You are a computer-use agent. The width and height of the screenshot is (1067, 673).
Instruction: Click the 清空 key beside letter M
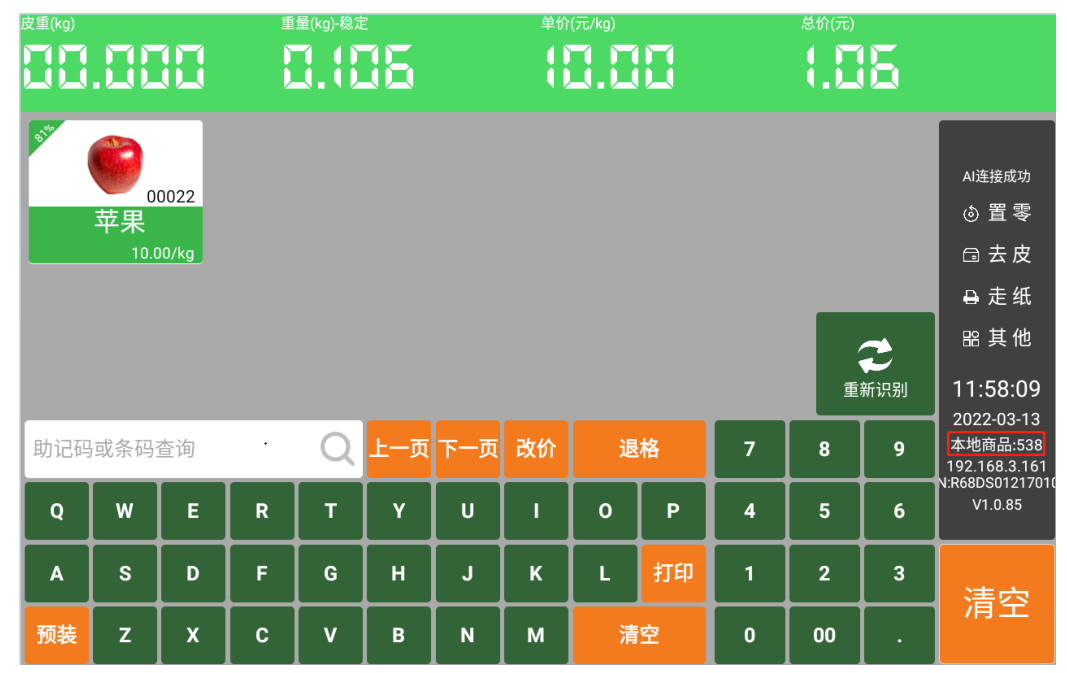639,635
